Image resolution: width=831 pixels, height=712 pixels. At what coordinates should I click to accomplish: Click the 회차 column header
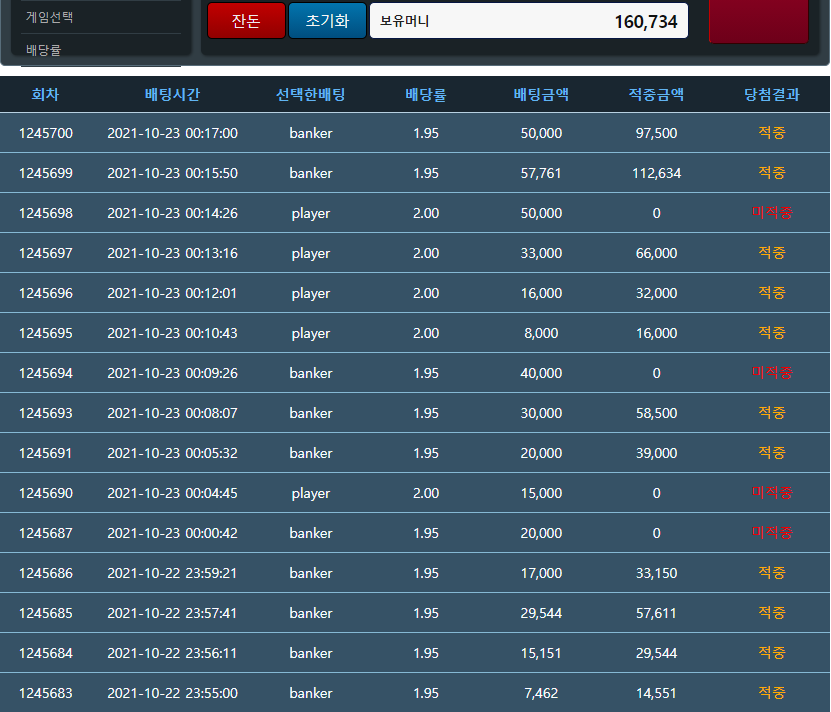(x=46, y=94)
